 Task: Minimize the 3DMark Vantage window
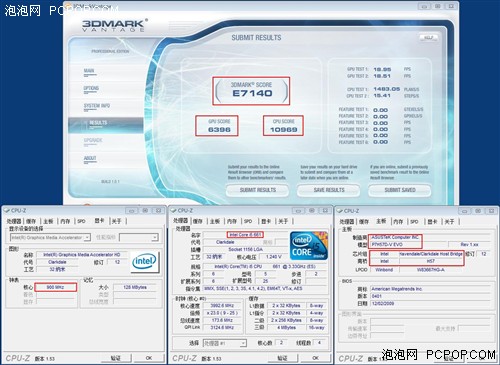point(424,6)
